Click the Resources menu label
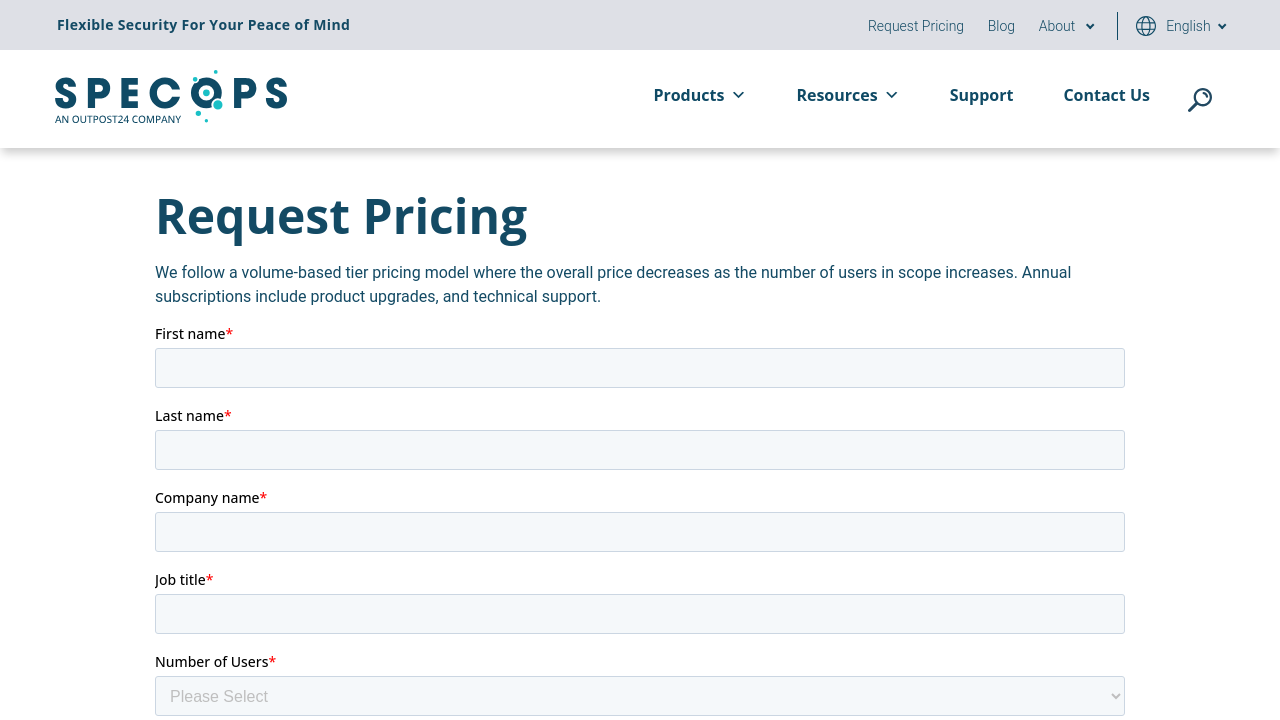Screen dimensions: 1280x720 click(836, 95)
